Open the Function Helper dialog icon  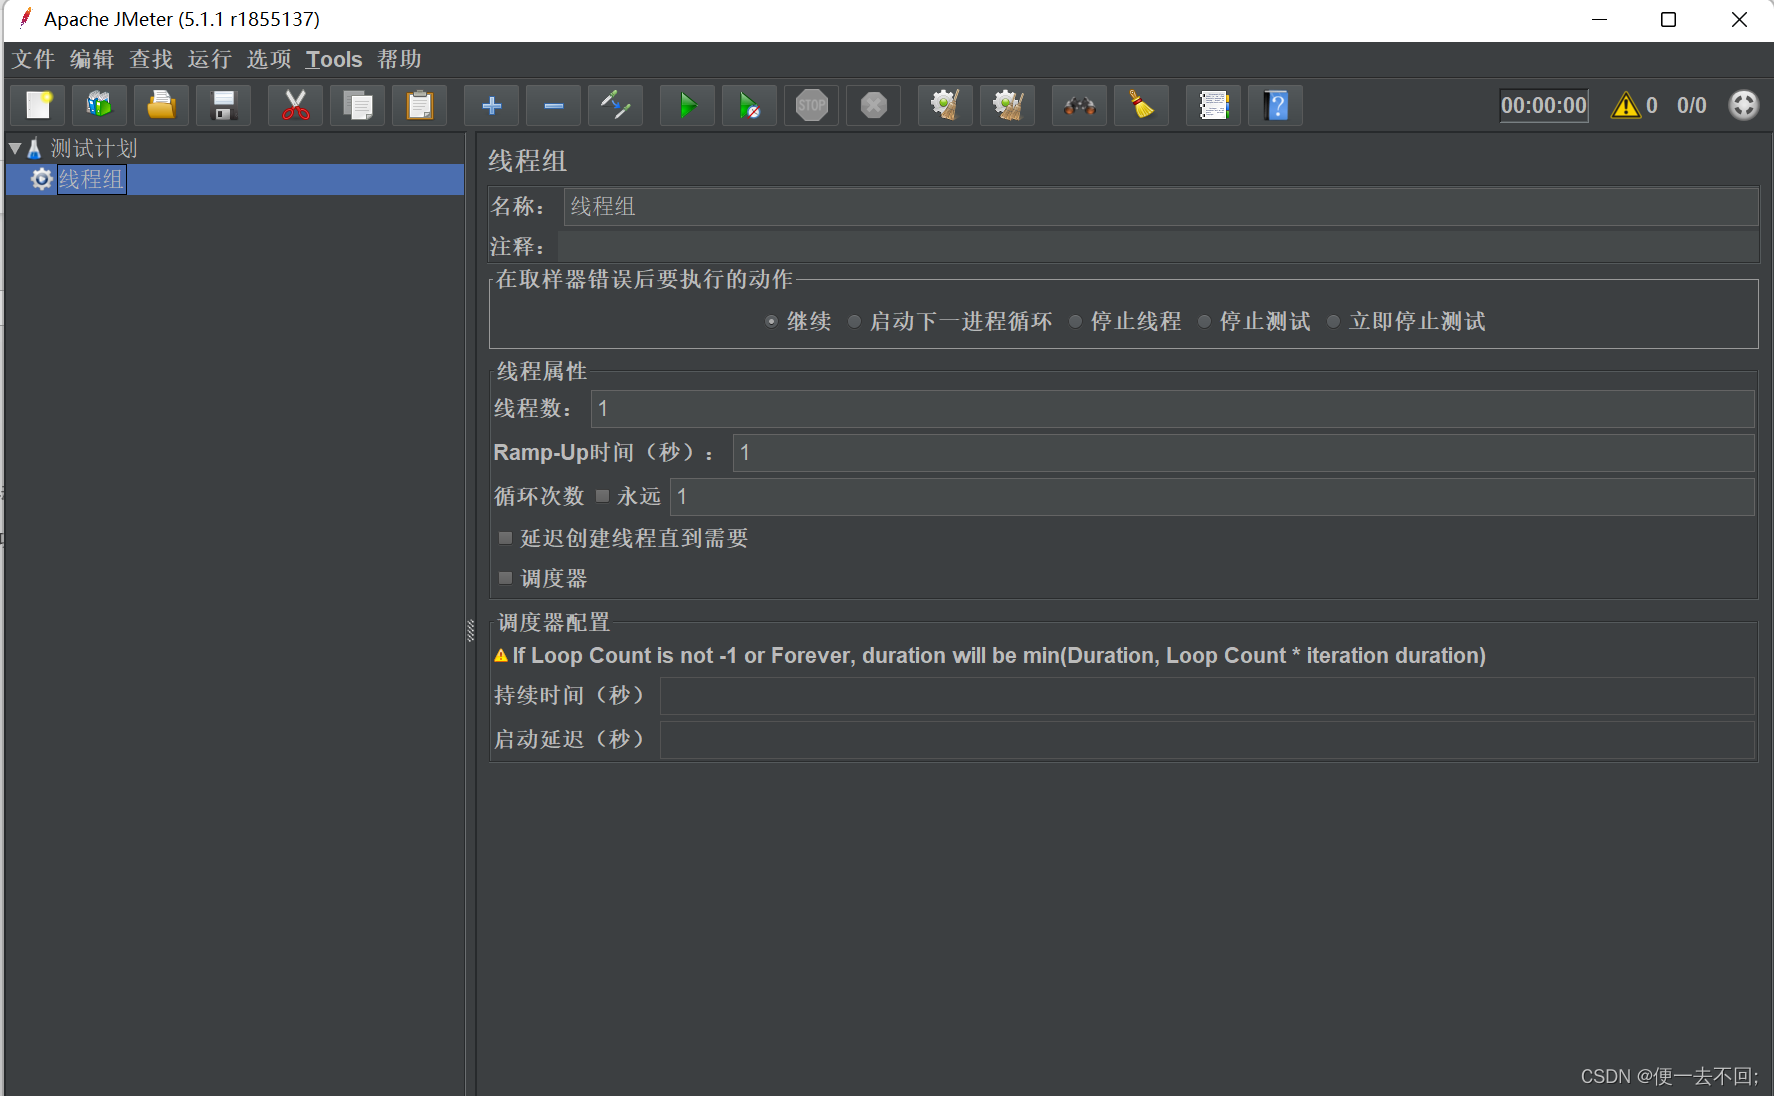(x=1214, y=105)
